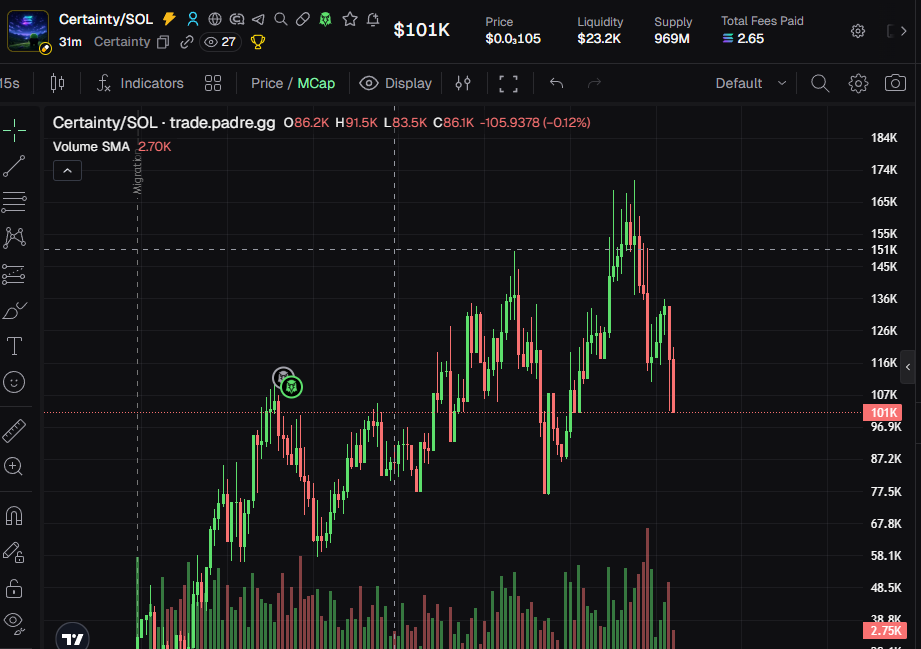Toggle stay in drawing mode

[14, 552]
